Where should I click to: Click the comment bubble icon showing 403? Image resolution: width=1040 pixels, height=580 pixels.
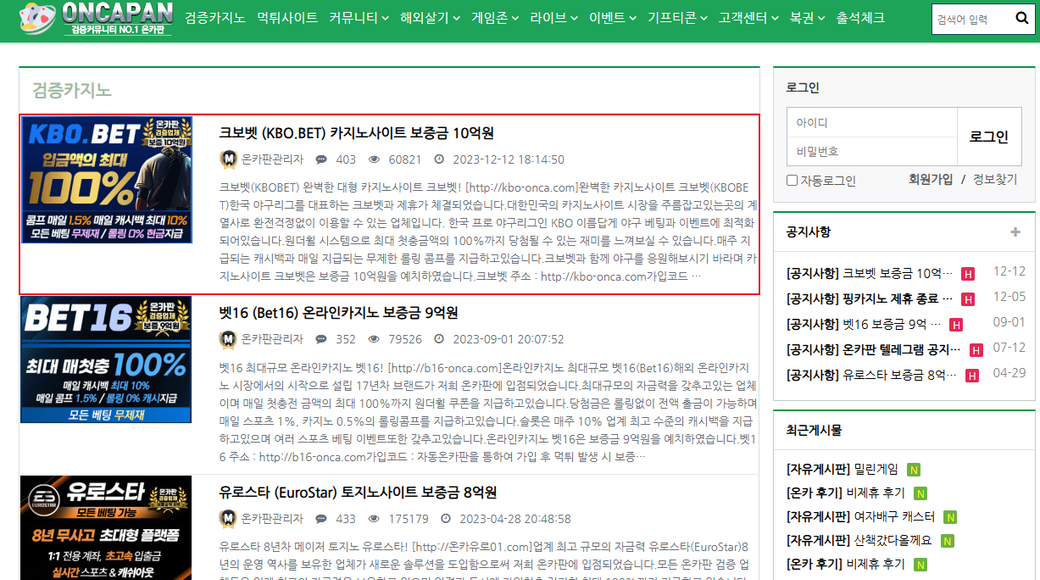pyautogui.click(x=321, y=159)
